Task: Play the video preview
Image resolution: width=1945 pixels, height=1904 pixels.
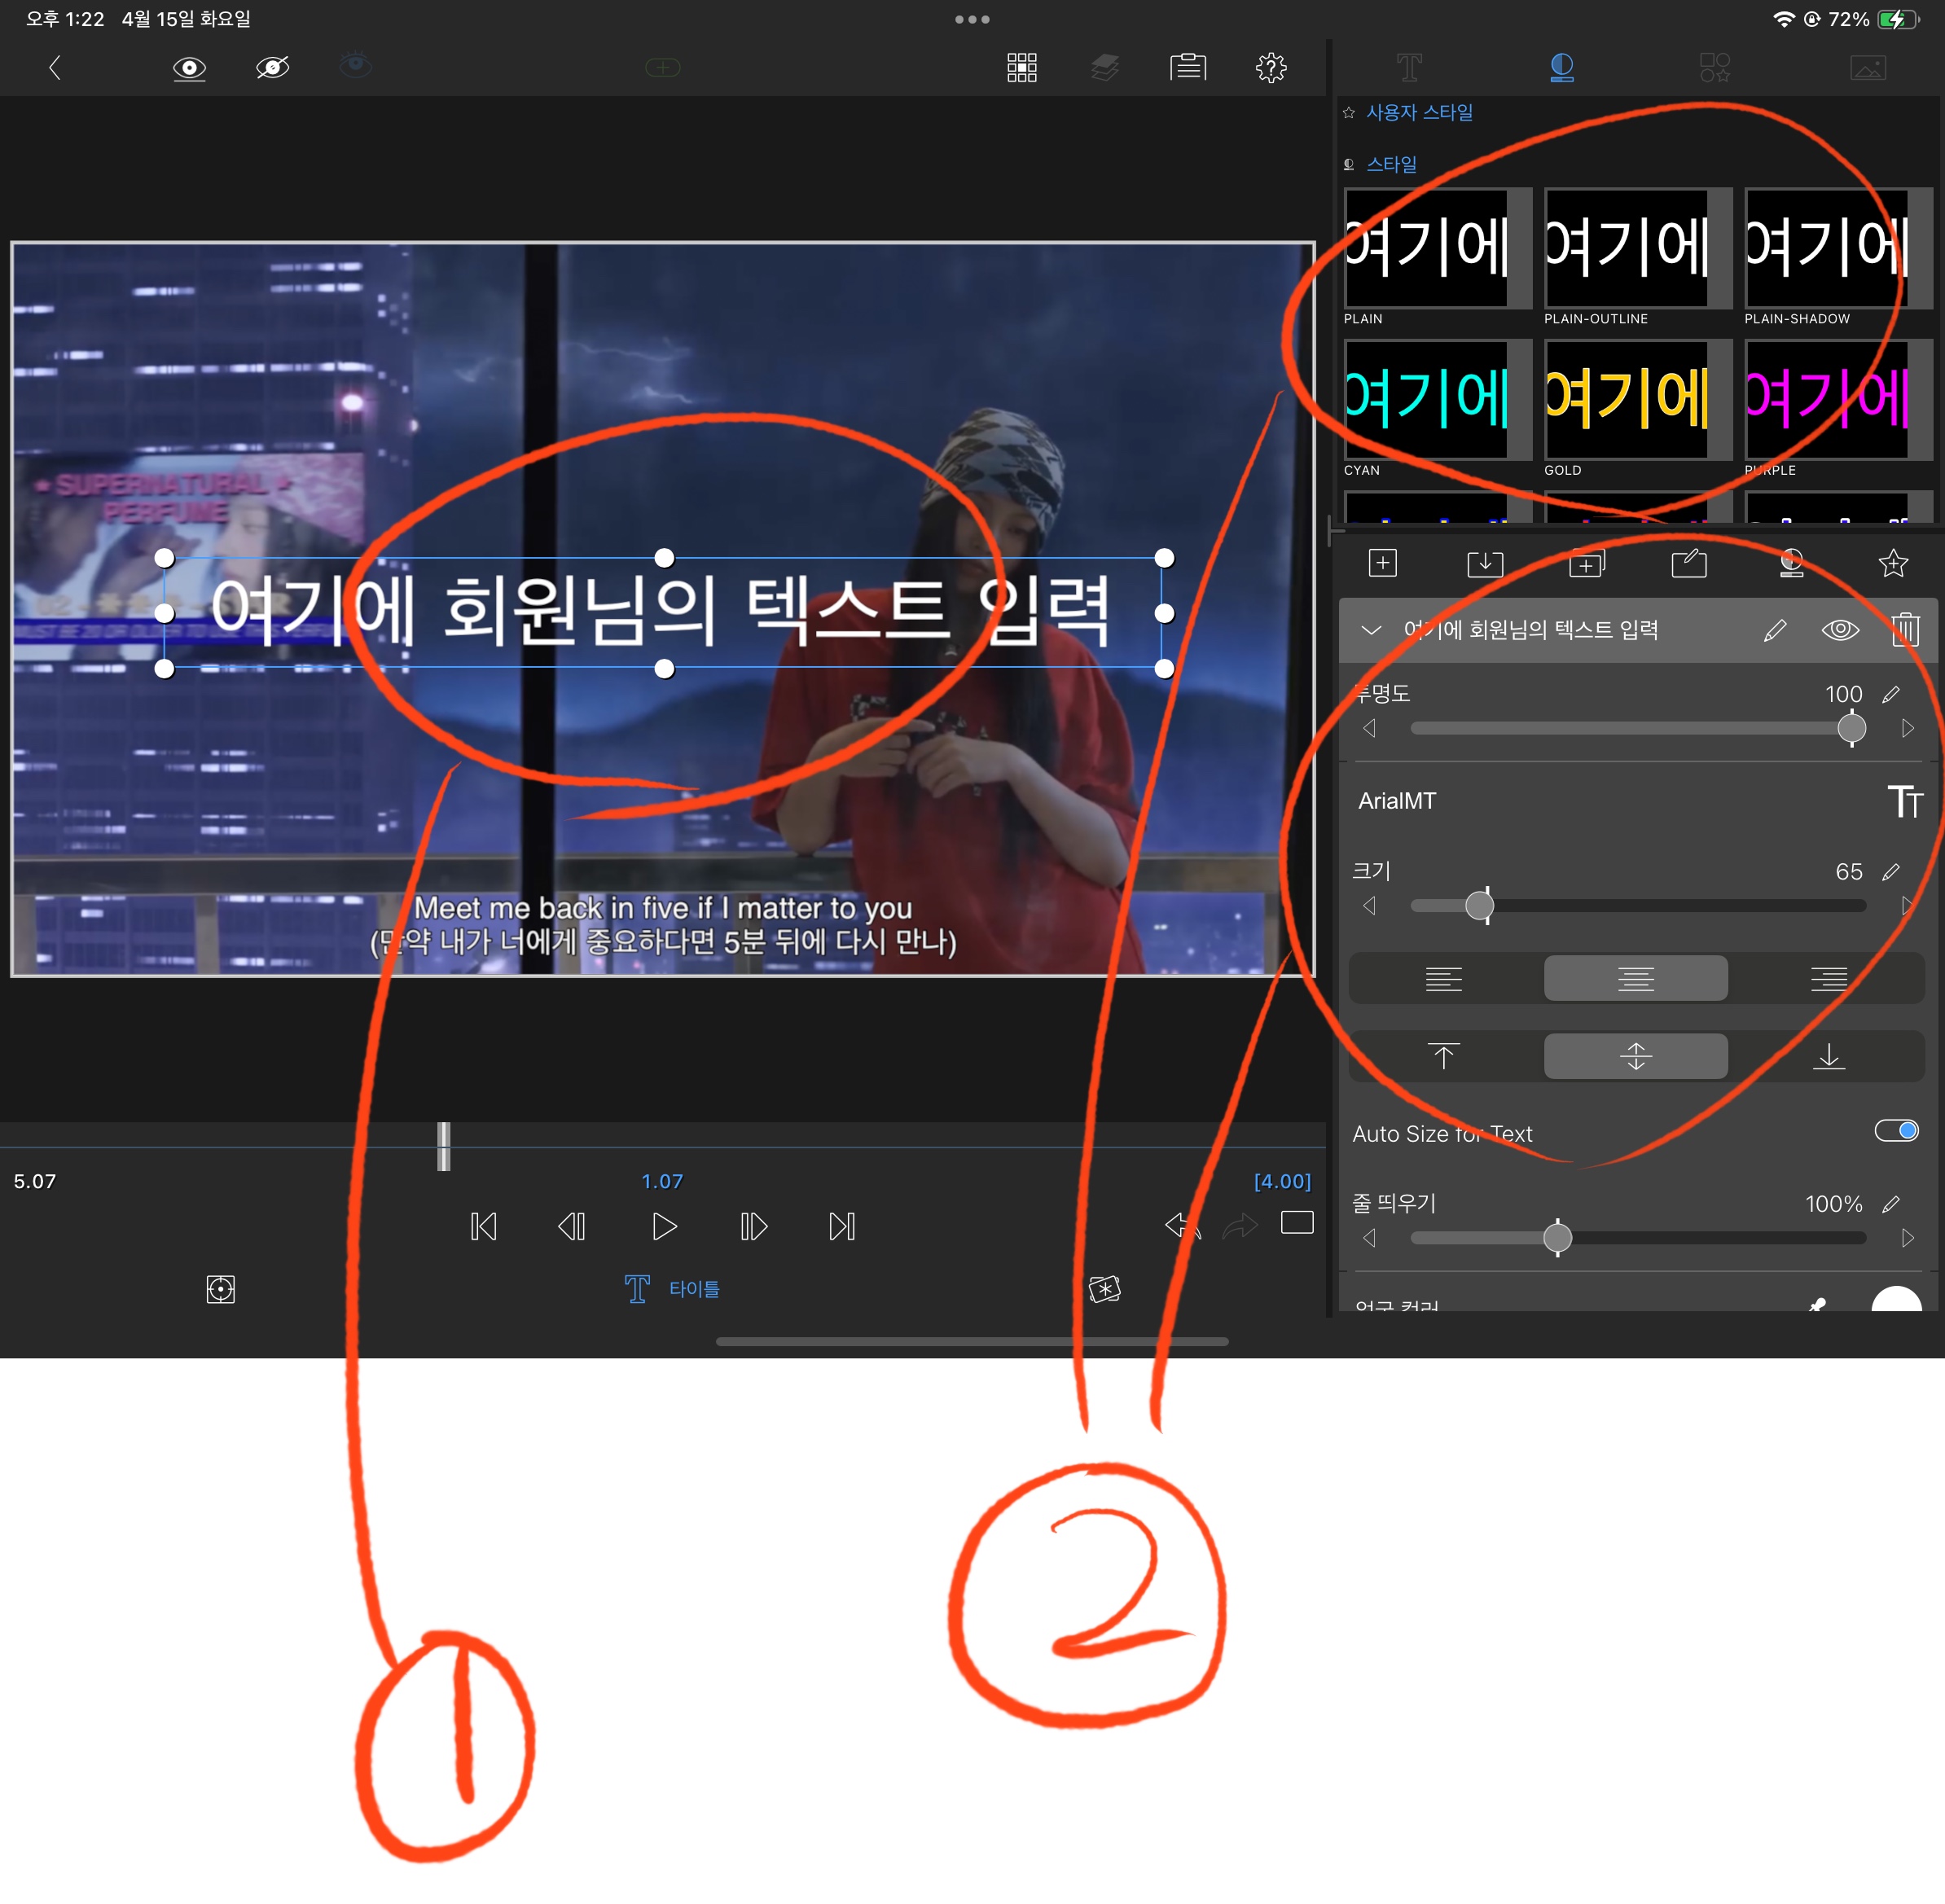Action: tap(664, 1226)
